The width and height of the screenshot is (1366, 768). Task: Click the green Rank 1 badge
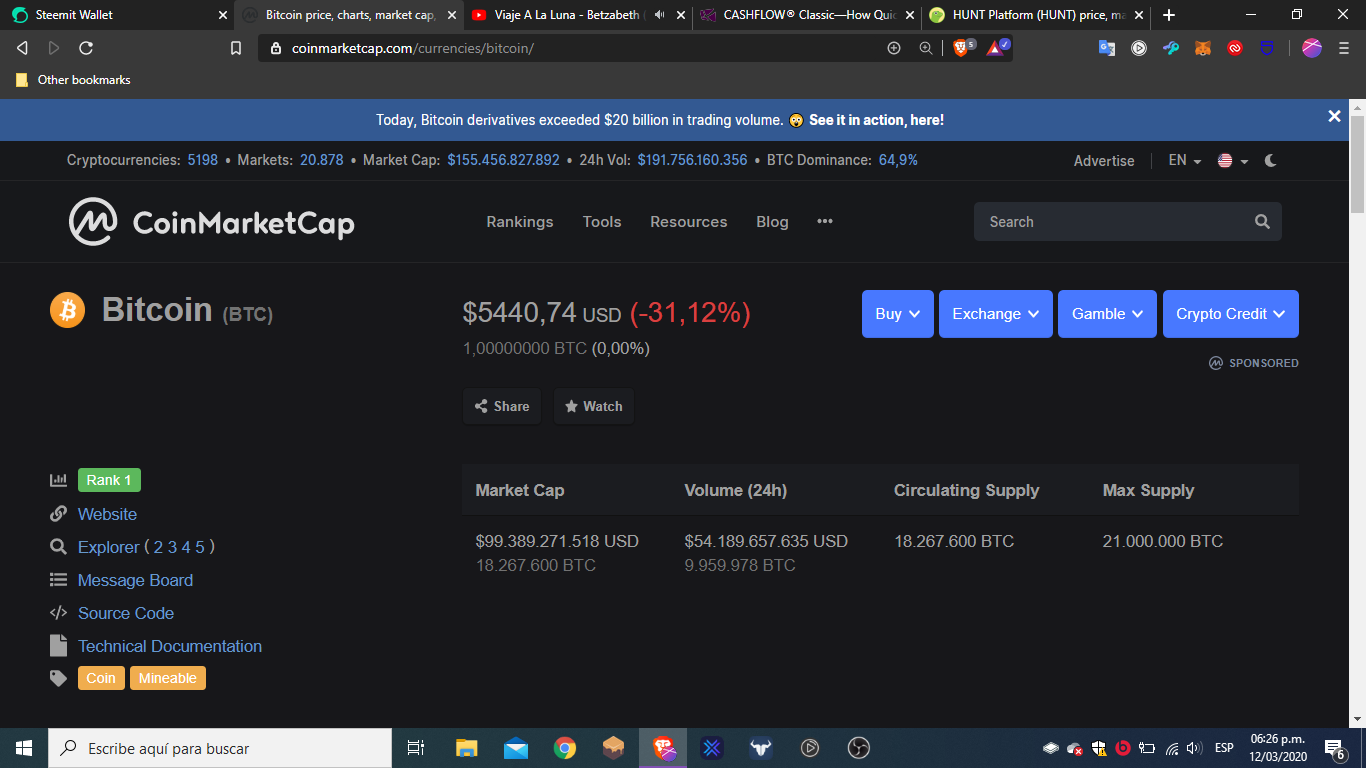click(109, 480)
